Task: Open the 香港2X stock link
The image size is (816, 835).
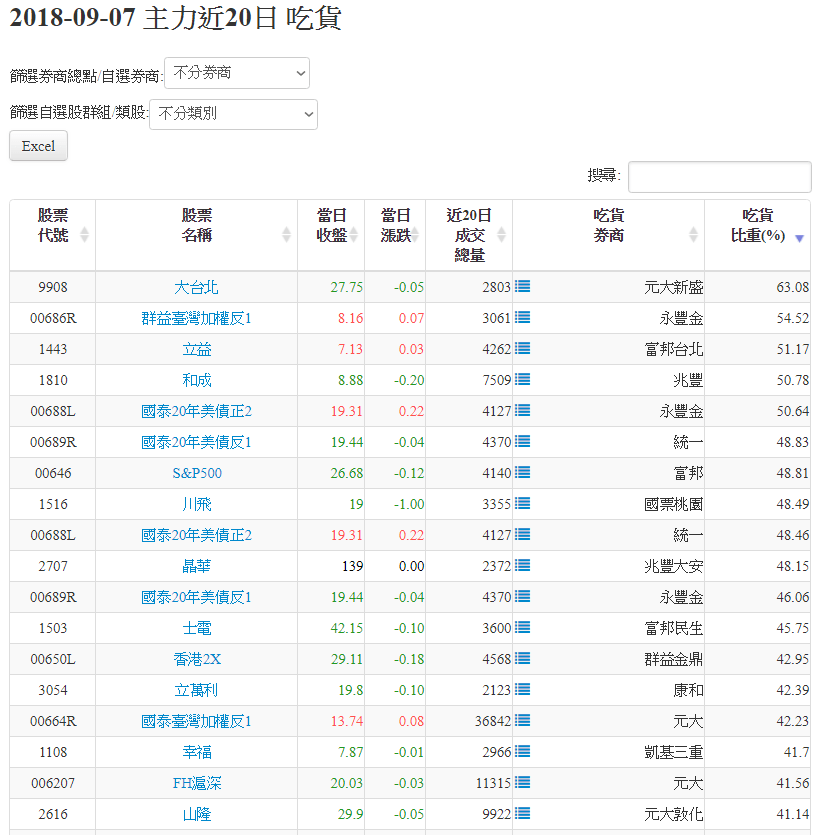Action: click(x=196, y=659)
